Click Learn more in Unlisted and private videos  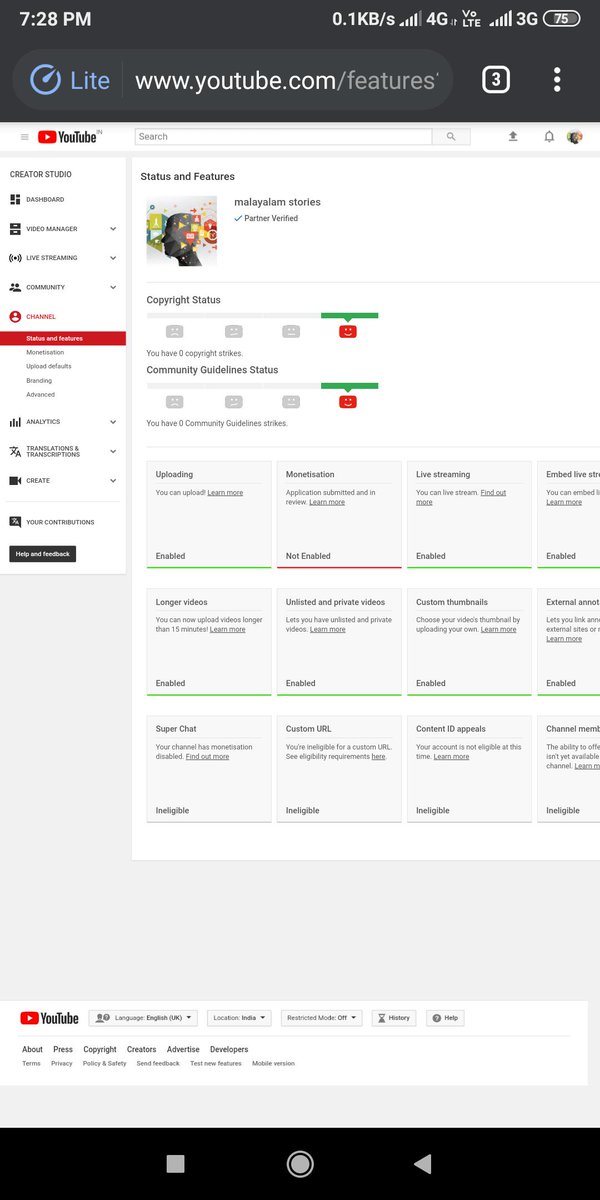[x=328, y=630]
